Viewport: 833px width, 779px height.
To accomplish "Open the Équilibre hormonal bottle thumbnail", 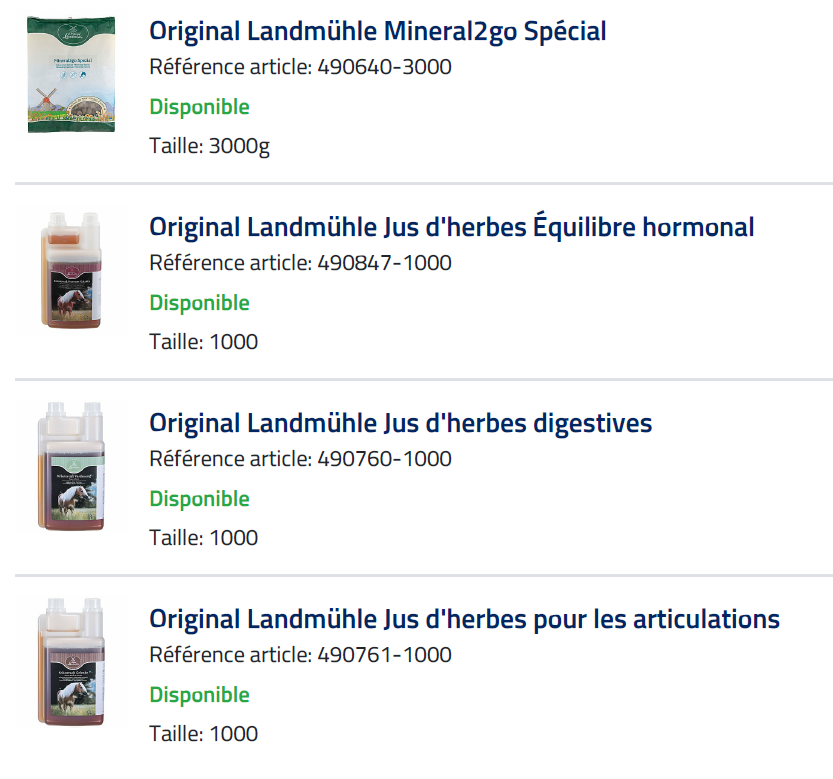I will click(71, 270).
